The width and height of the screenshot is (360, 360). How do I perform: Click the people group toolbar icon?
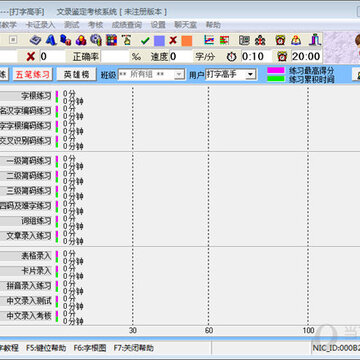[x=260, y=40]
